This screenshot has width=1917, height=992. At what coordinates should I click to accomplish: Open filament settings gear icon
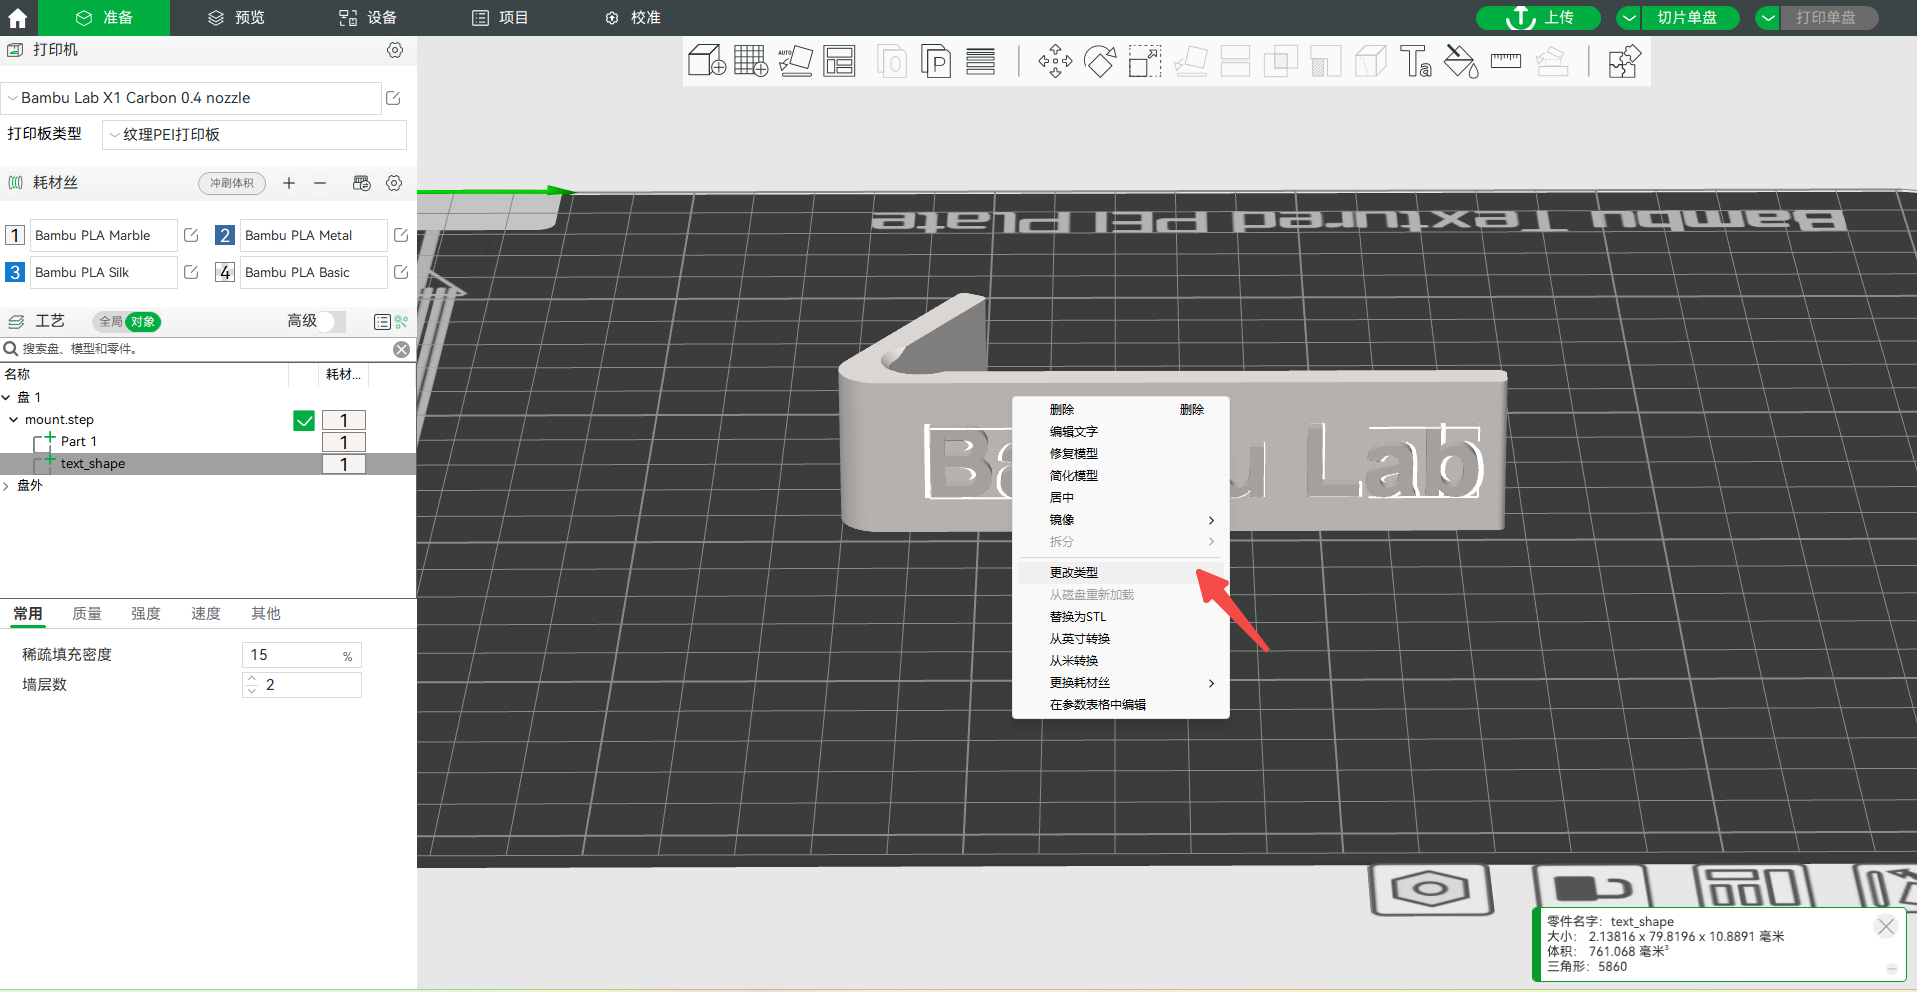[x=394, y=183]
